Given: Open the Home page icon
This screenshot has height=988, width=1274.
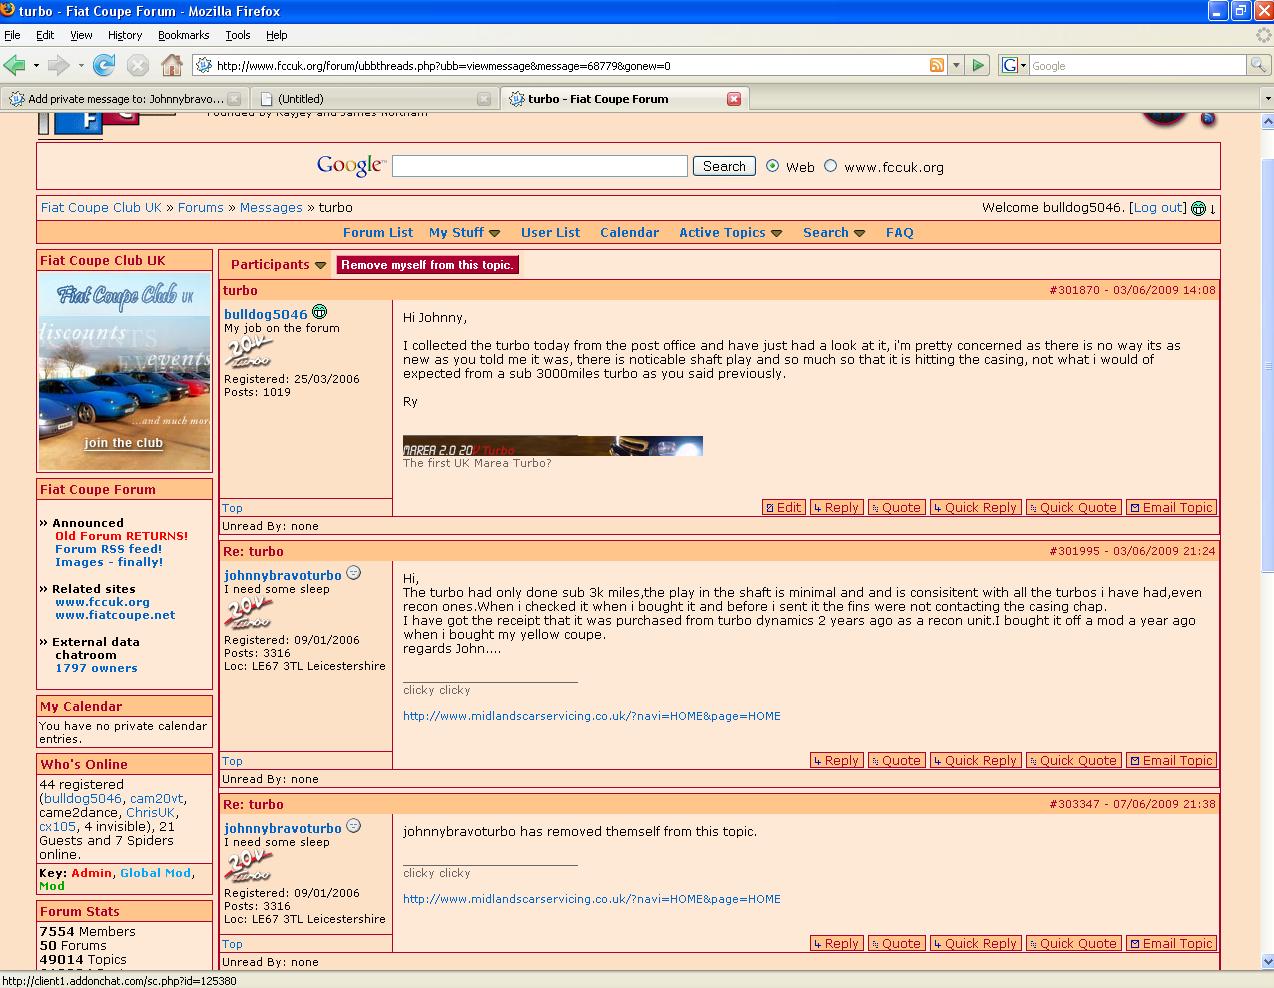Looking at the screenshot, I should click(x=172, y=65).
